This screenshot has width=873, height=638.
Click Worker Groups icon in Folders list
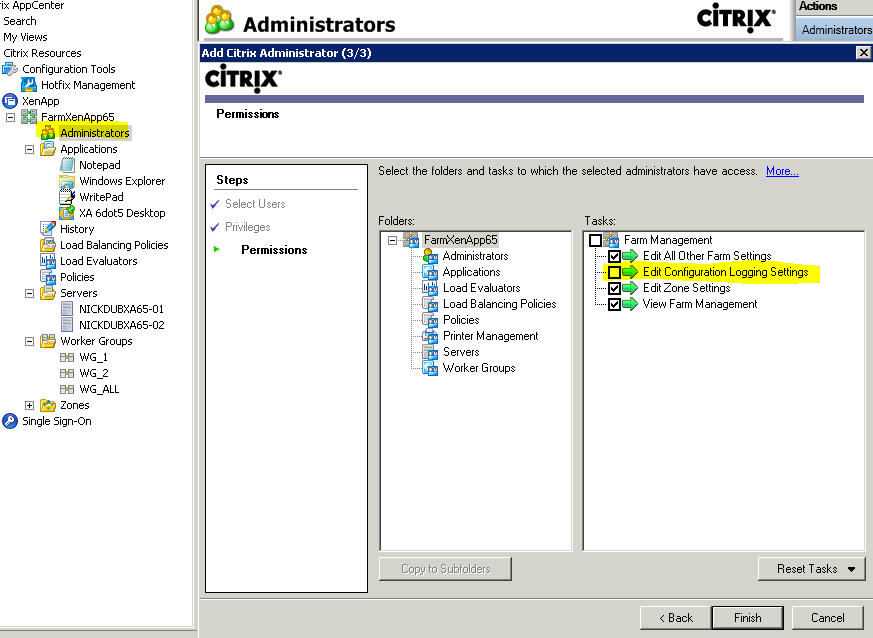(430, 368)
